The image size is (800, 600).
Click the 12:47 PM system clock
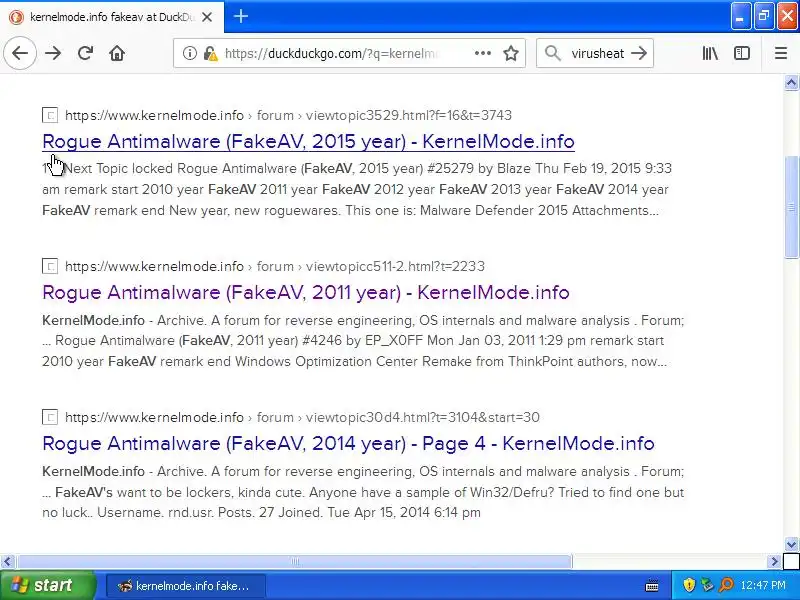(763, 585)
